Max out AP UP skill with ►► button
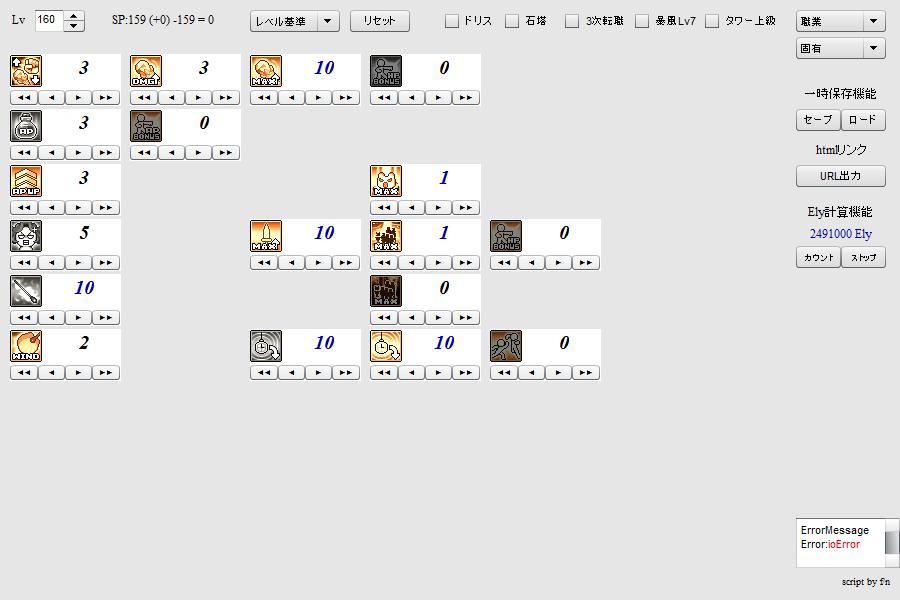This screenshot has width=900, height=600. click(106, 208)
